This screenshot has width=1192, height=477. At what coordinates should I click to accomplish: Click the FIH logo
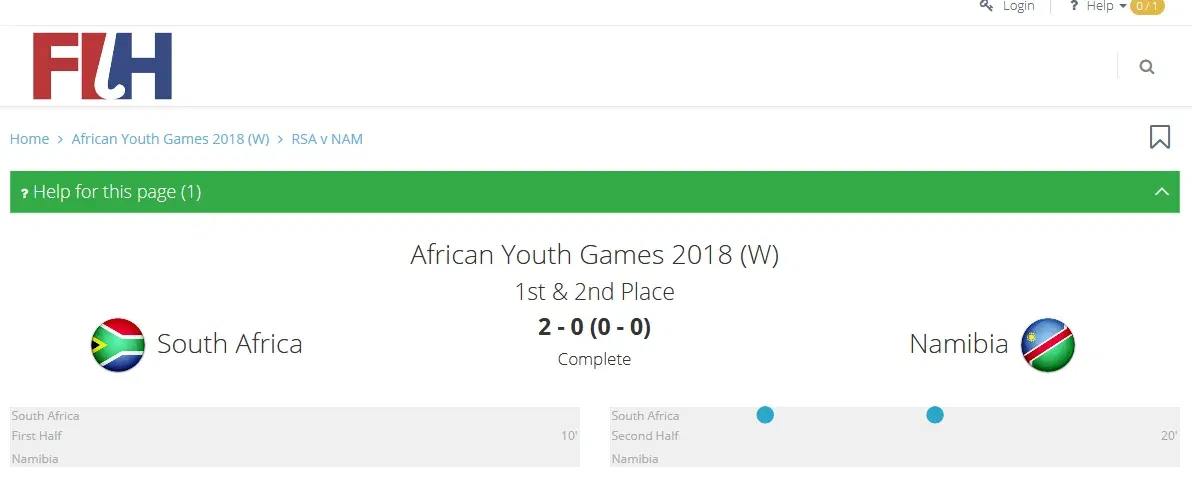[x=102, y=66]
